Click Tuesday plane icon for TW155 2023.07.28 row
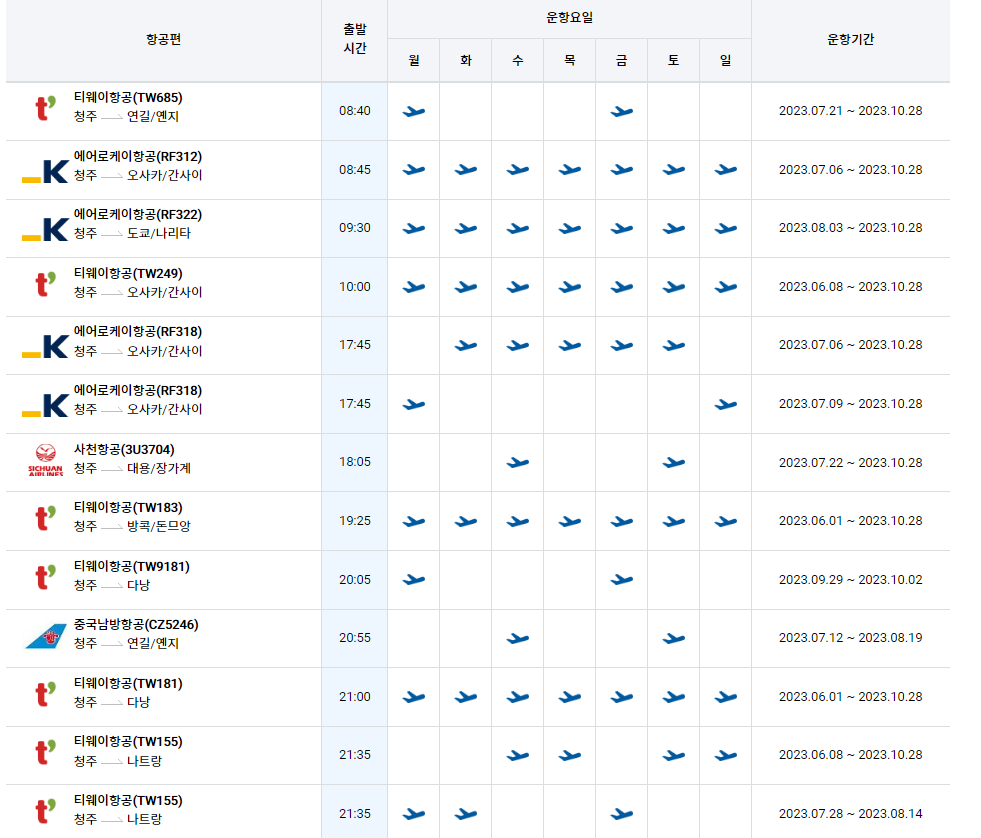Viewport: 981px width, 838px height. pos(465,814)
